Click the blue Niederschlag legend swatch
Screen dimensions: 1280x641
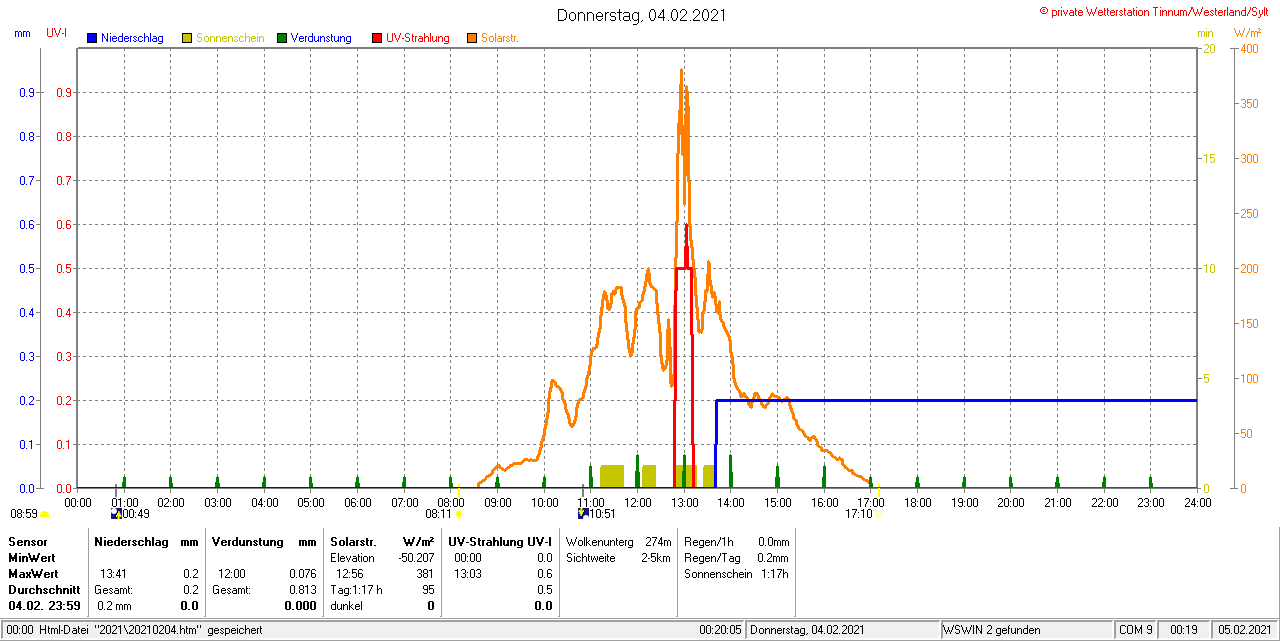92,38
